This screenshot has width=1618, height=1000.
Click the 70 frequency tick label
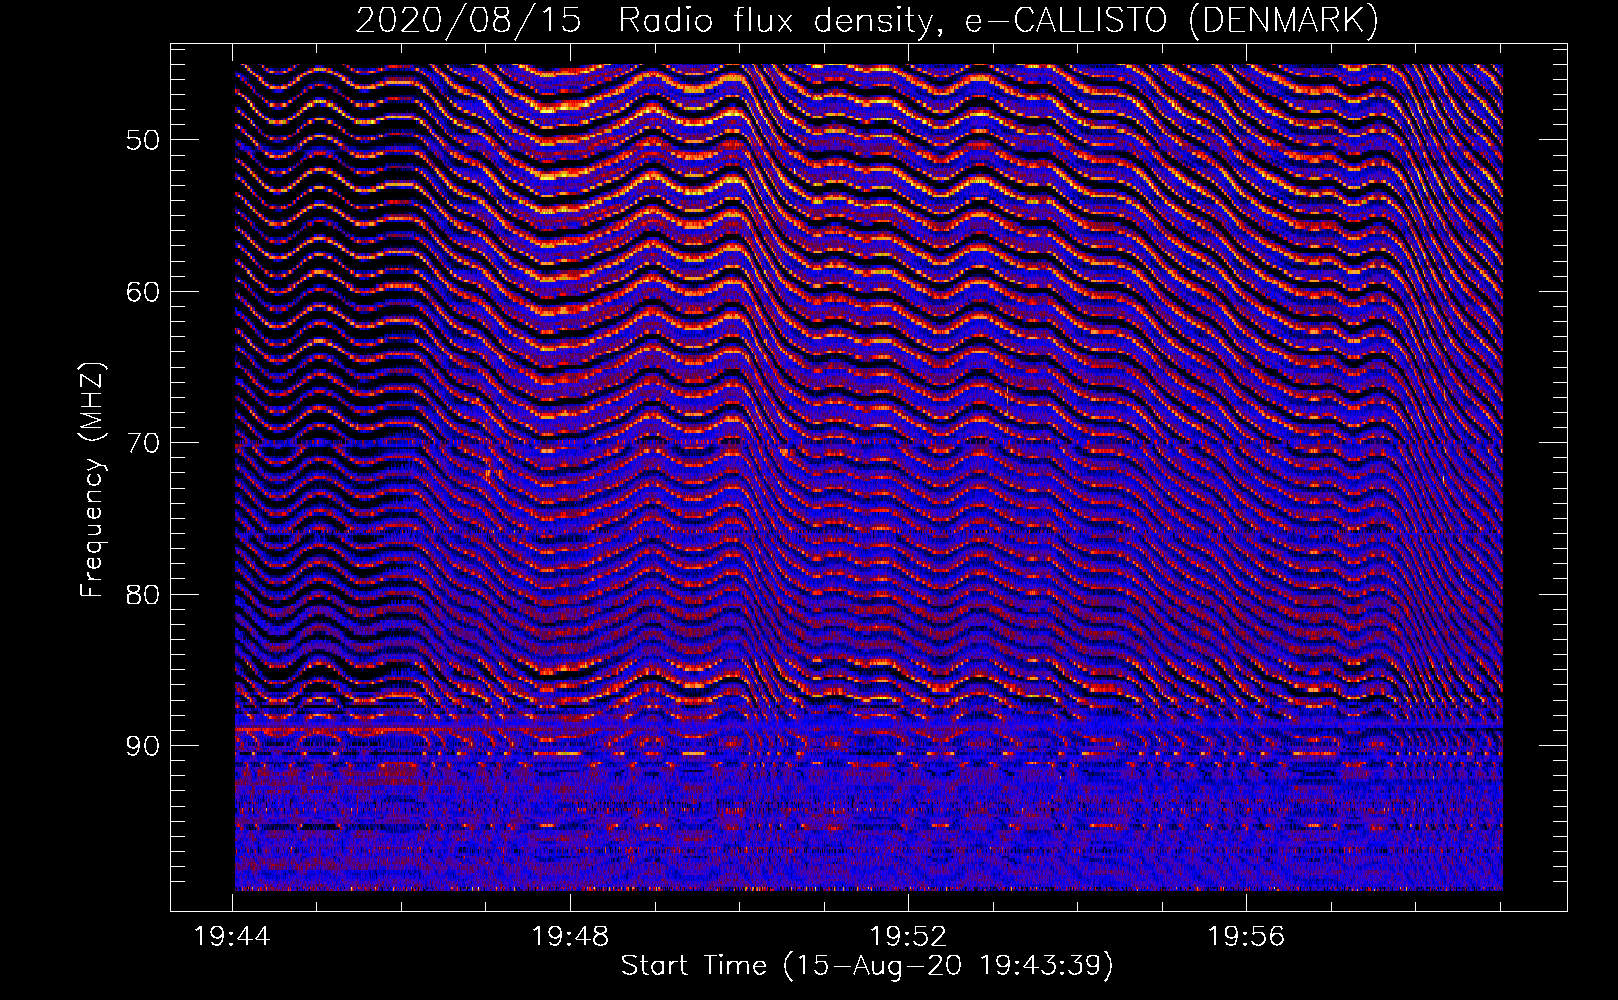tap(143, 443)
